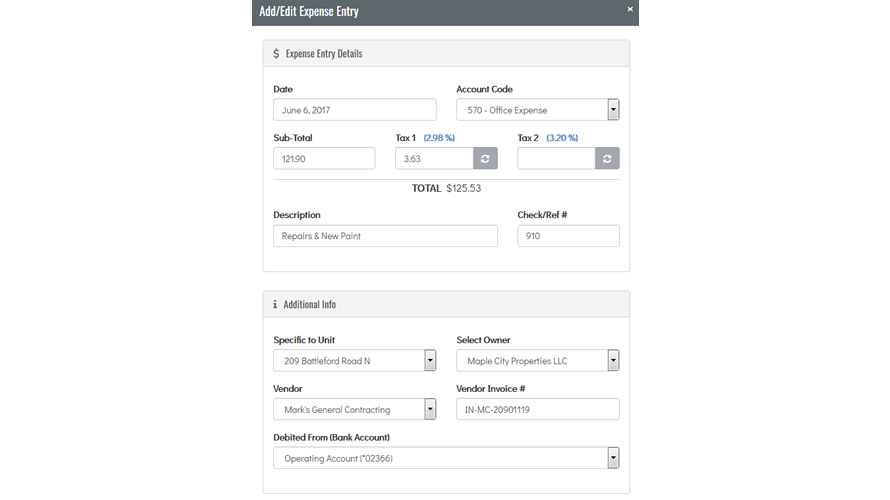Click into the Date field

(x=355, y=110)
